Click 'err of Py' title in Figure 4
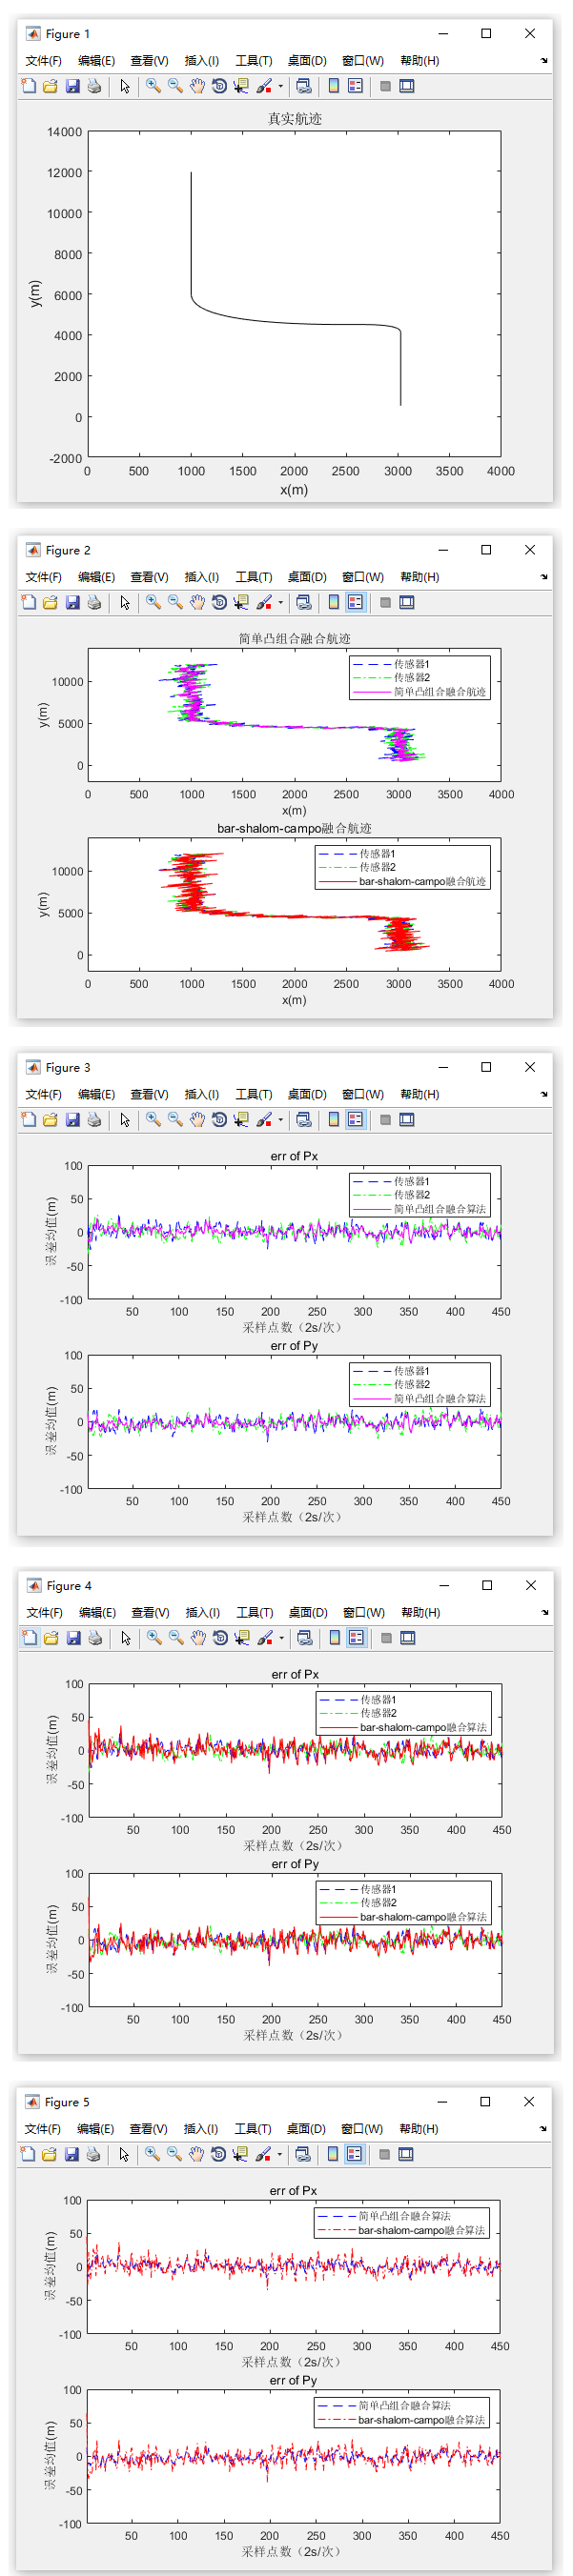This screenshot has width=573, height=2576. [x=295, y=1864]
